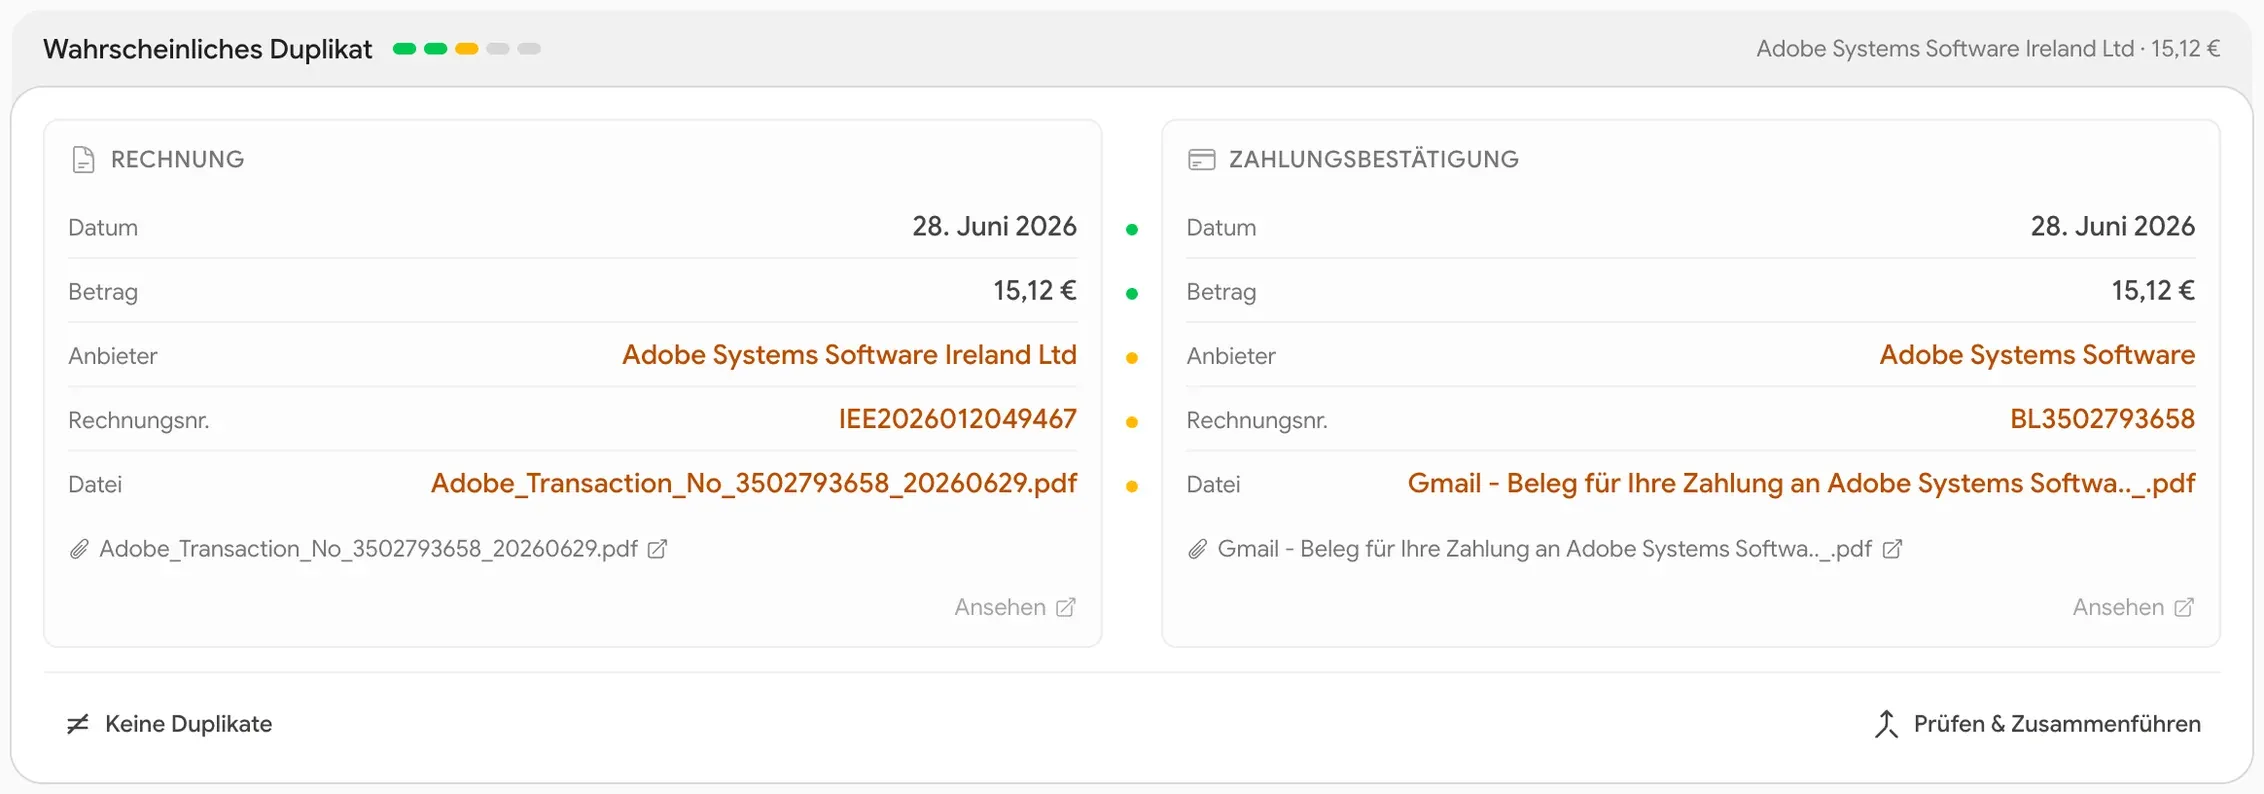Select invoice number BL3502793658
The image size is (2264, 794).
pos(2102,419)
